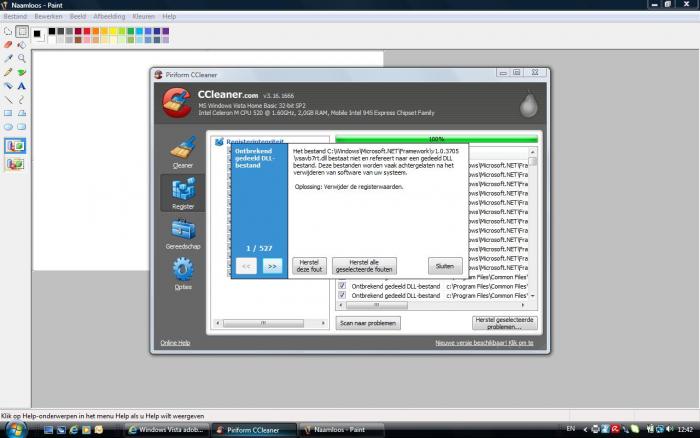Image resolution: width=700 pixels, height=438 pixels.
Task: Select the Free-Form Select tool in Paint
Action: coord(8,31)
